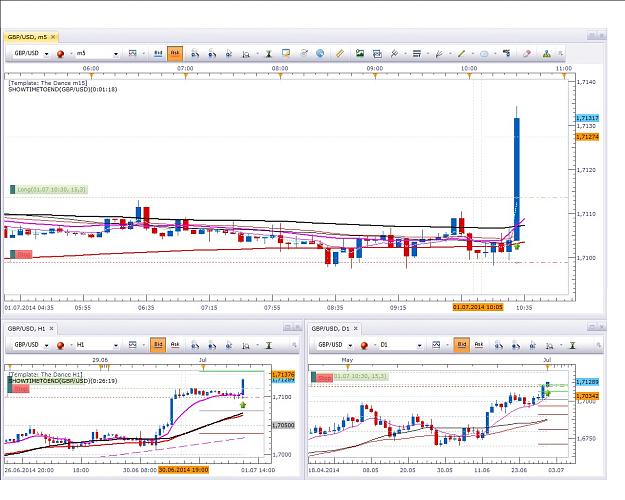
Task: Click the chart window icon right of the picture icon
Action: tap(377, 53)
